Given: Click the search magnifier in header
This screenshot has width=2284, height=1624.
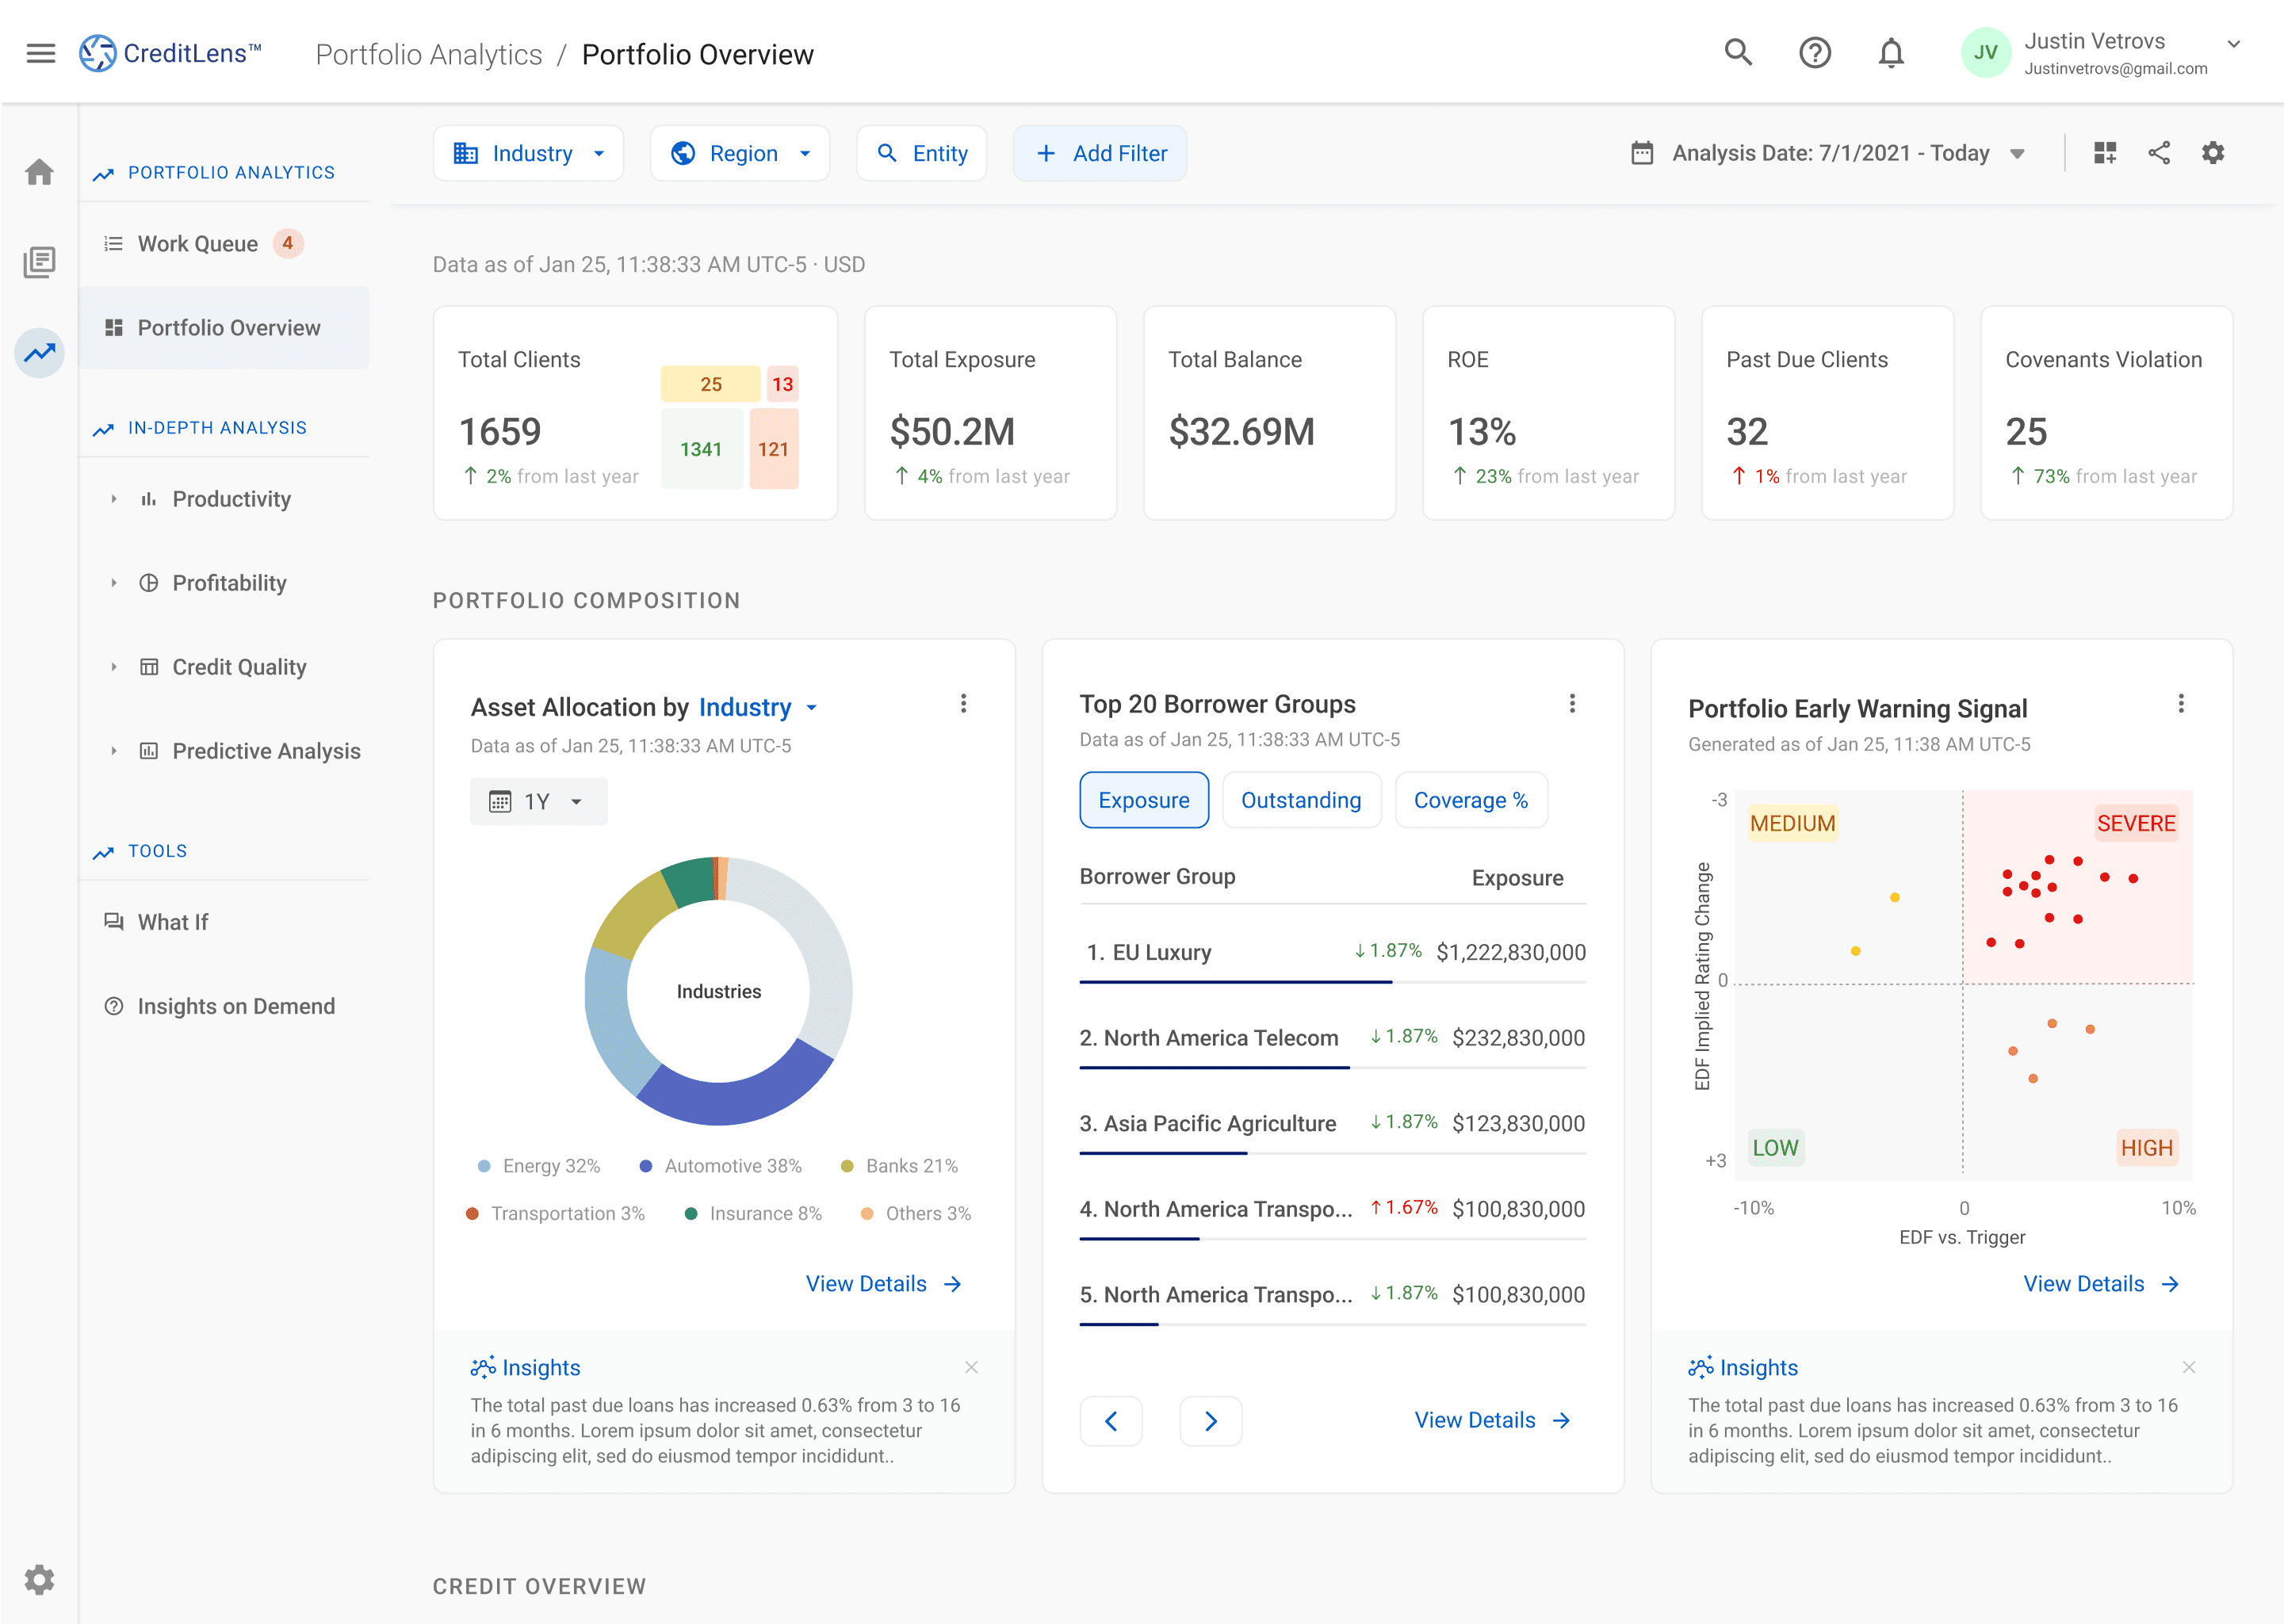Looking at the screenshot, I should coord(1738,52).
